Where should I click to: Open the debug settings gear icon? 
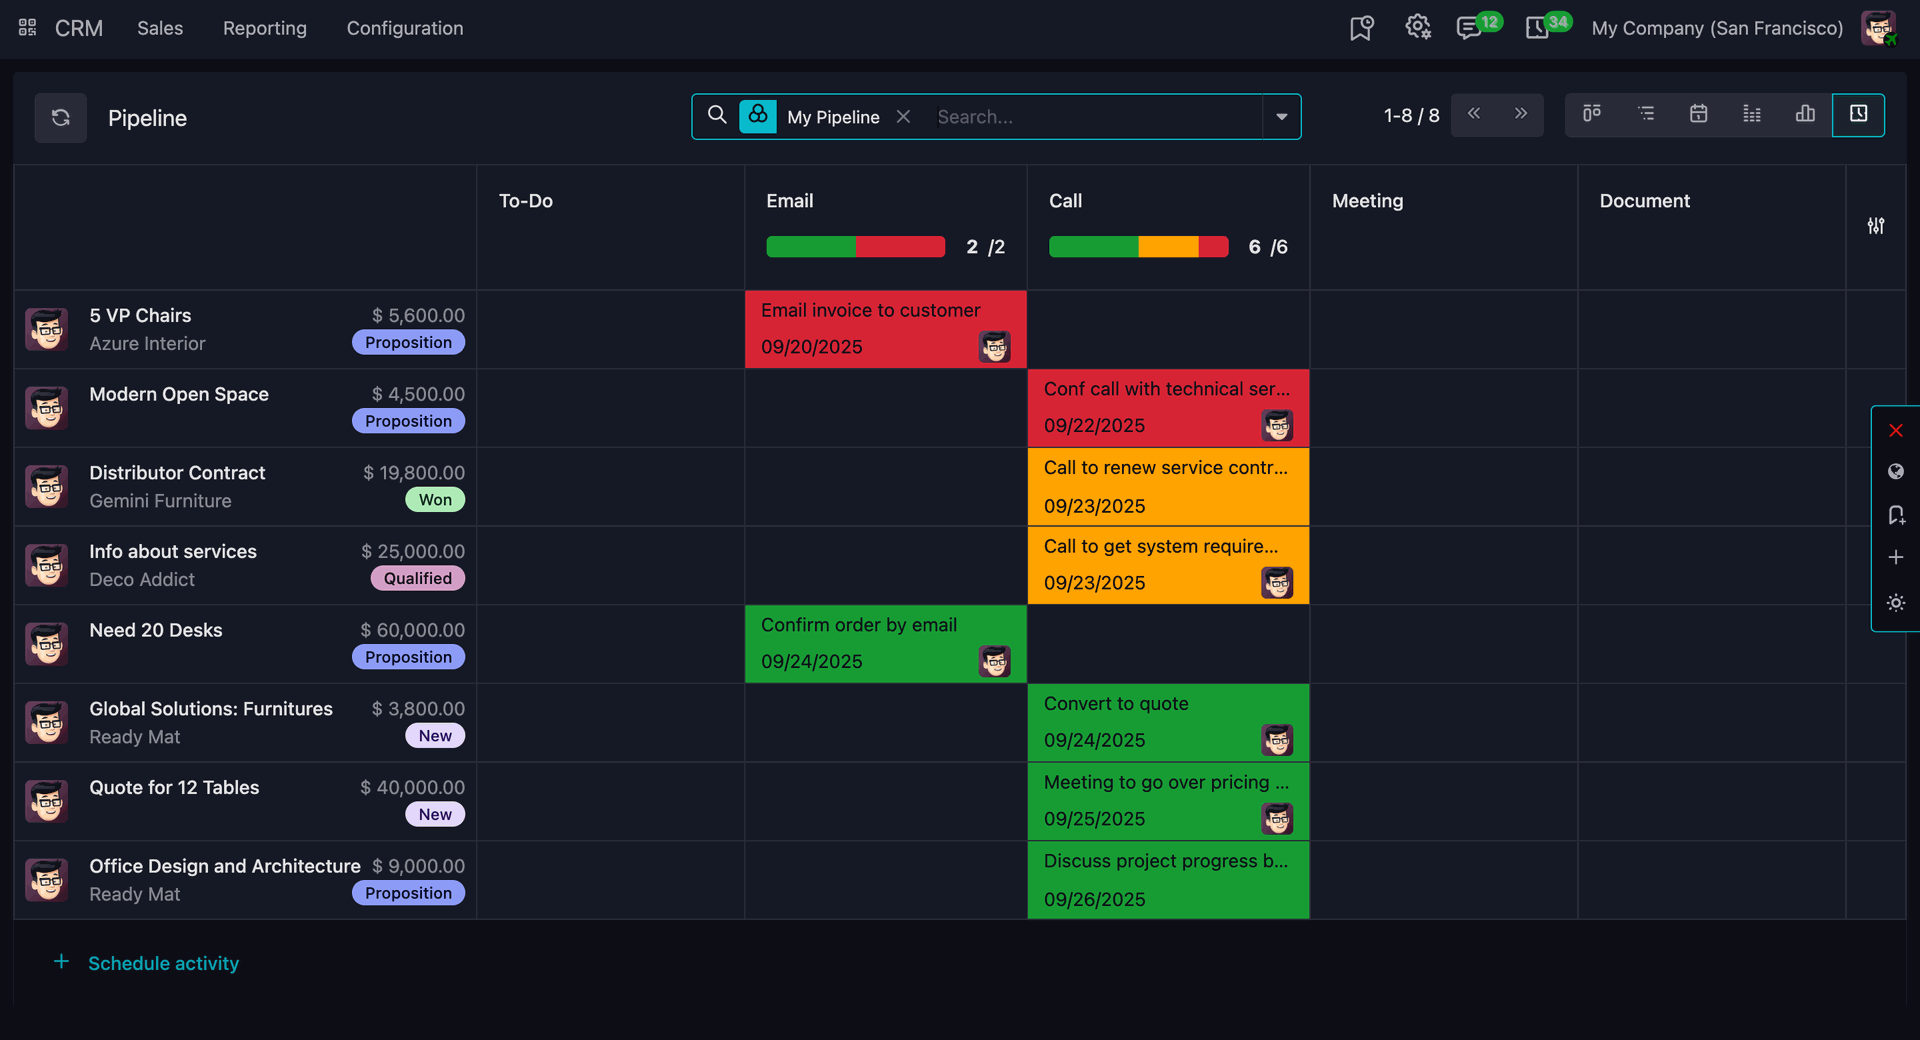(x=1417, y=28)
